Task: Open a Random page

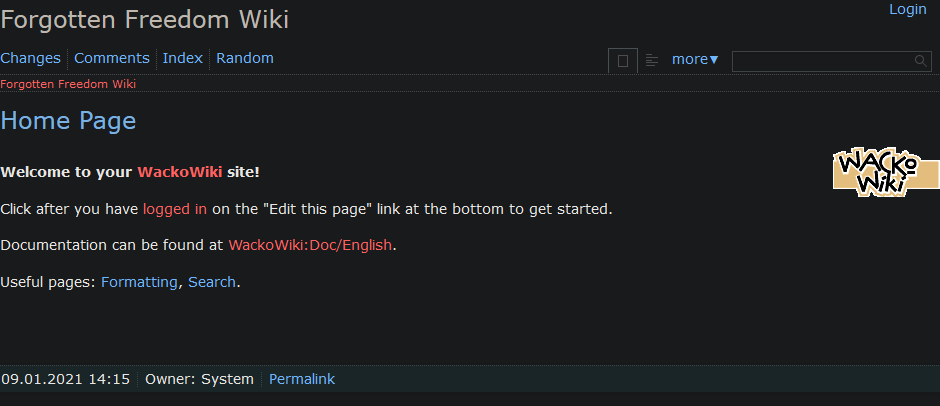Action: (245, 58)
